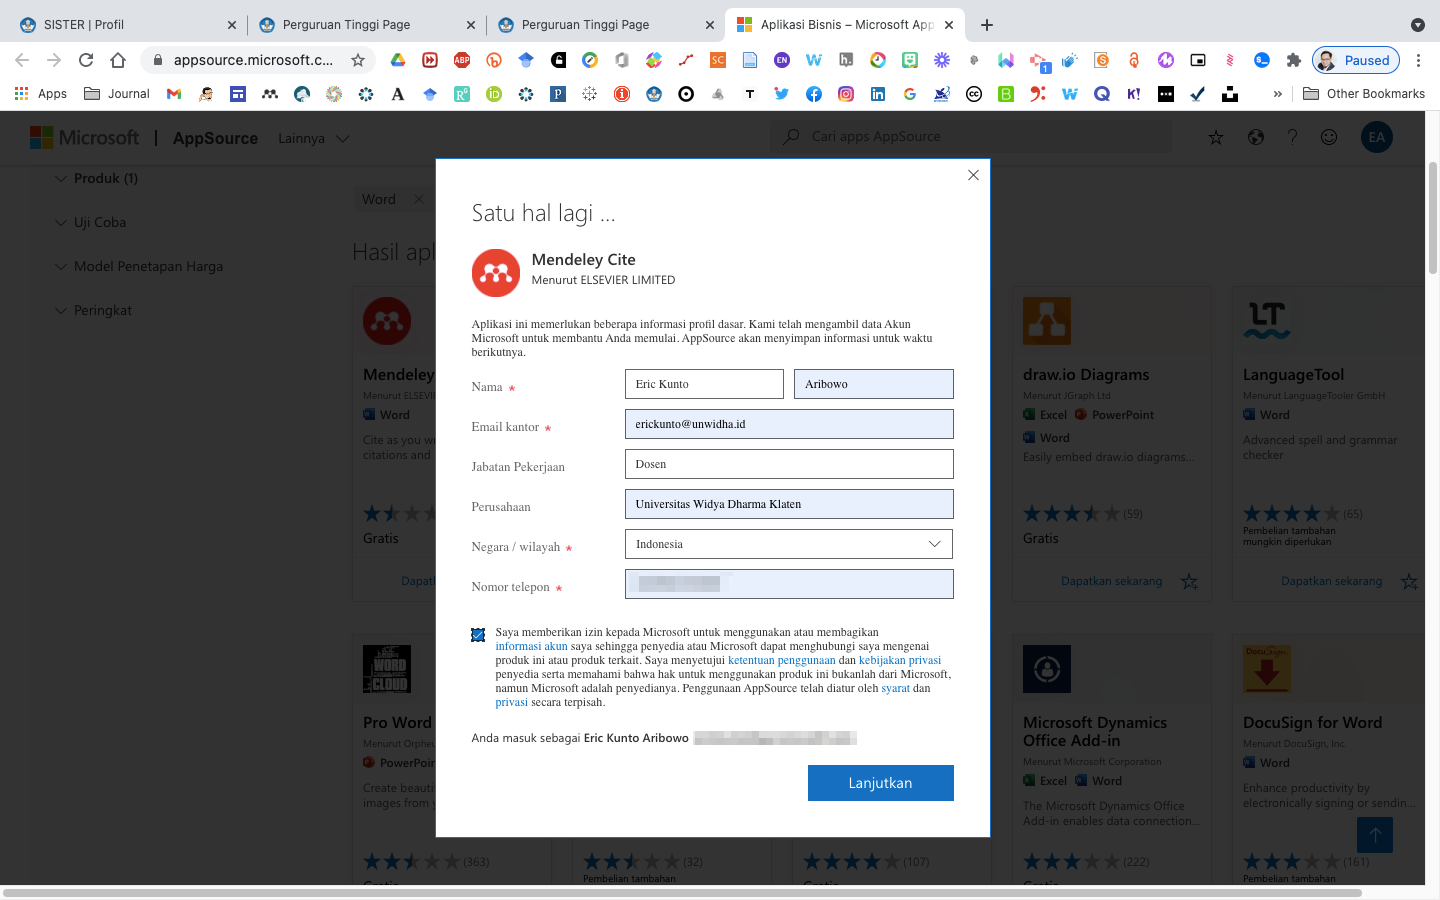The width and height of the screenshot is (1440, 900).
Task: Open the informasi akun link
Action: [531, 646]
